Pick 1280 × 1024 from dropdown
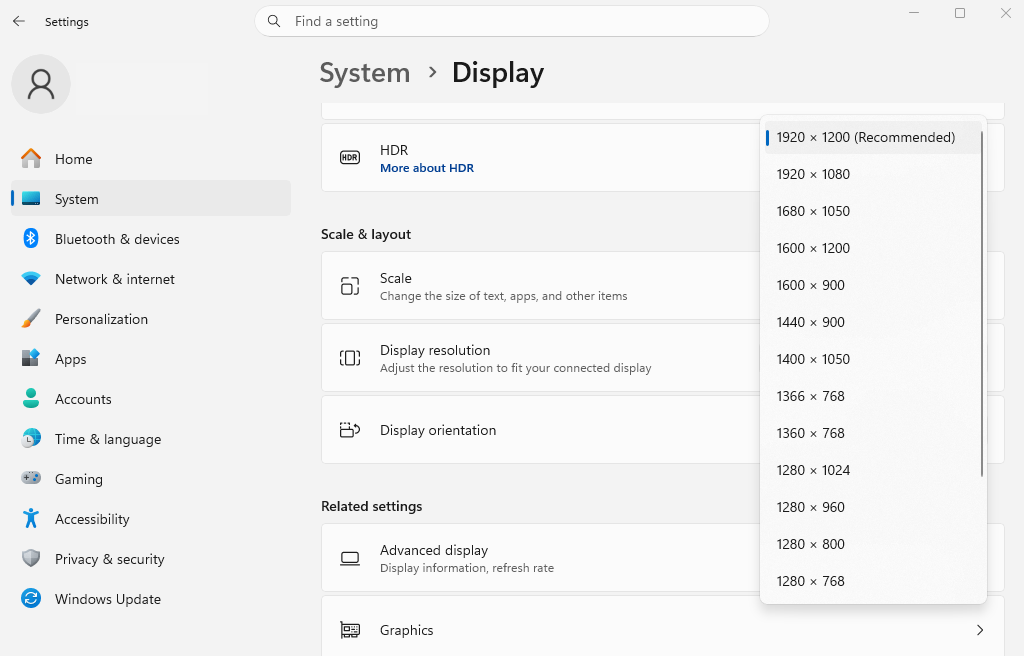1024x656 pixels. 873,470
